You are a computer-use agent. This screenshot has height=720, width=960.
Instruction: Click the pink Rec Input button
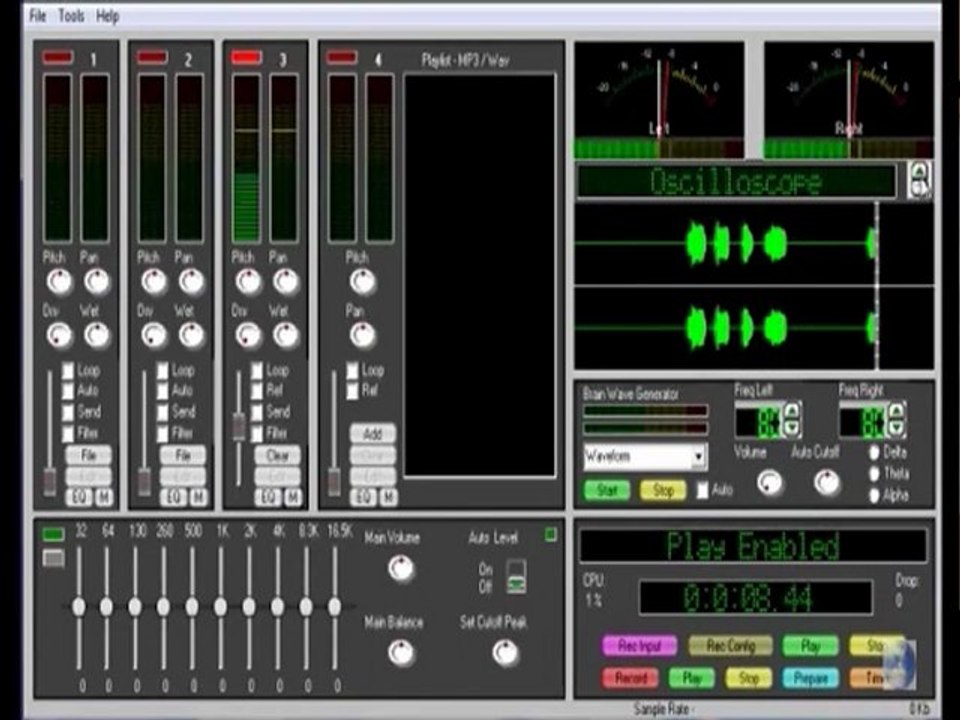(x=639, y=645)
